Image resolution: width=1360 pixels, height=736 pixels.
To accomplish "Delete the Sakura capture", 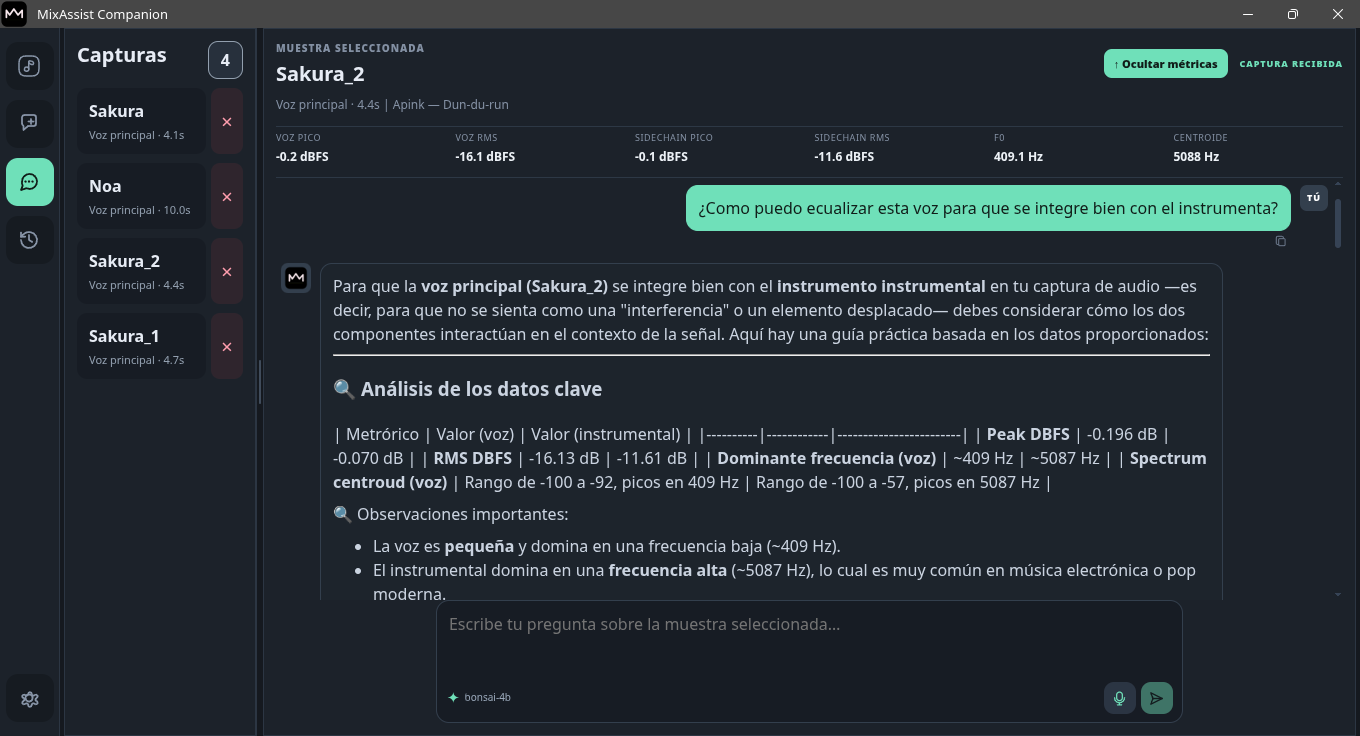I will tap(227, 121).
